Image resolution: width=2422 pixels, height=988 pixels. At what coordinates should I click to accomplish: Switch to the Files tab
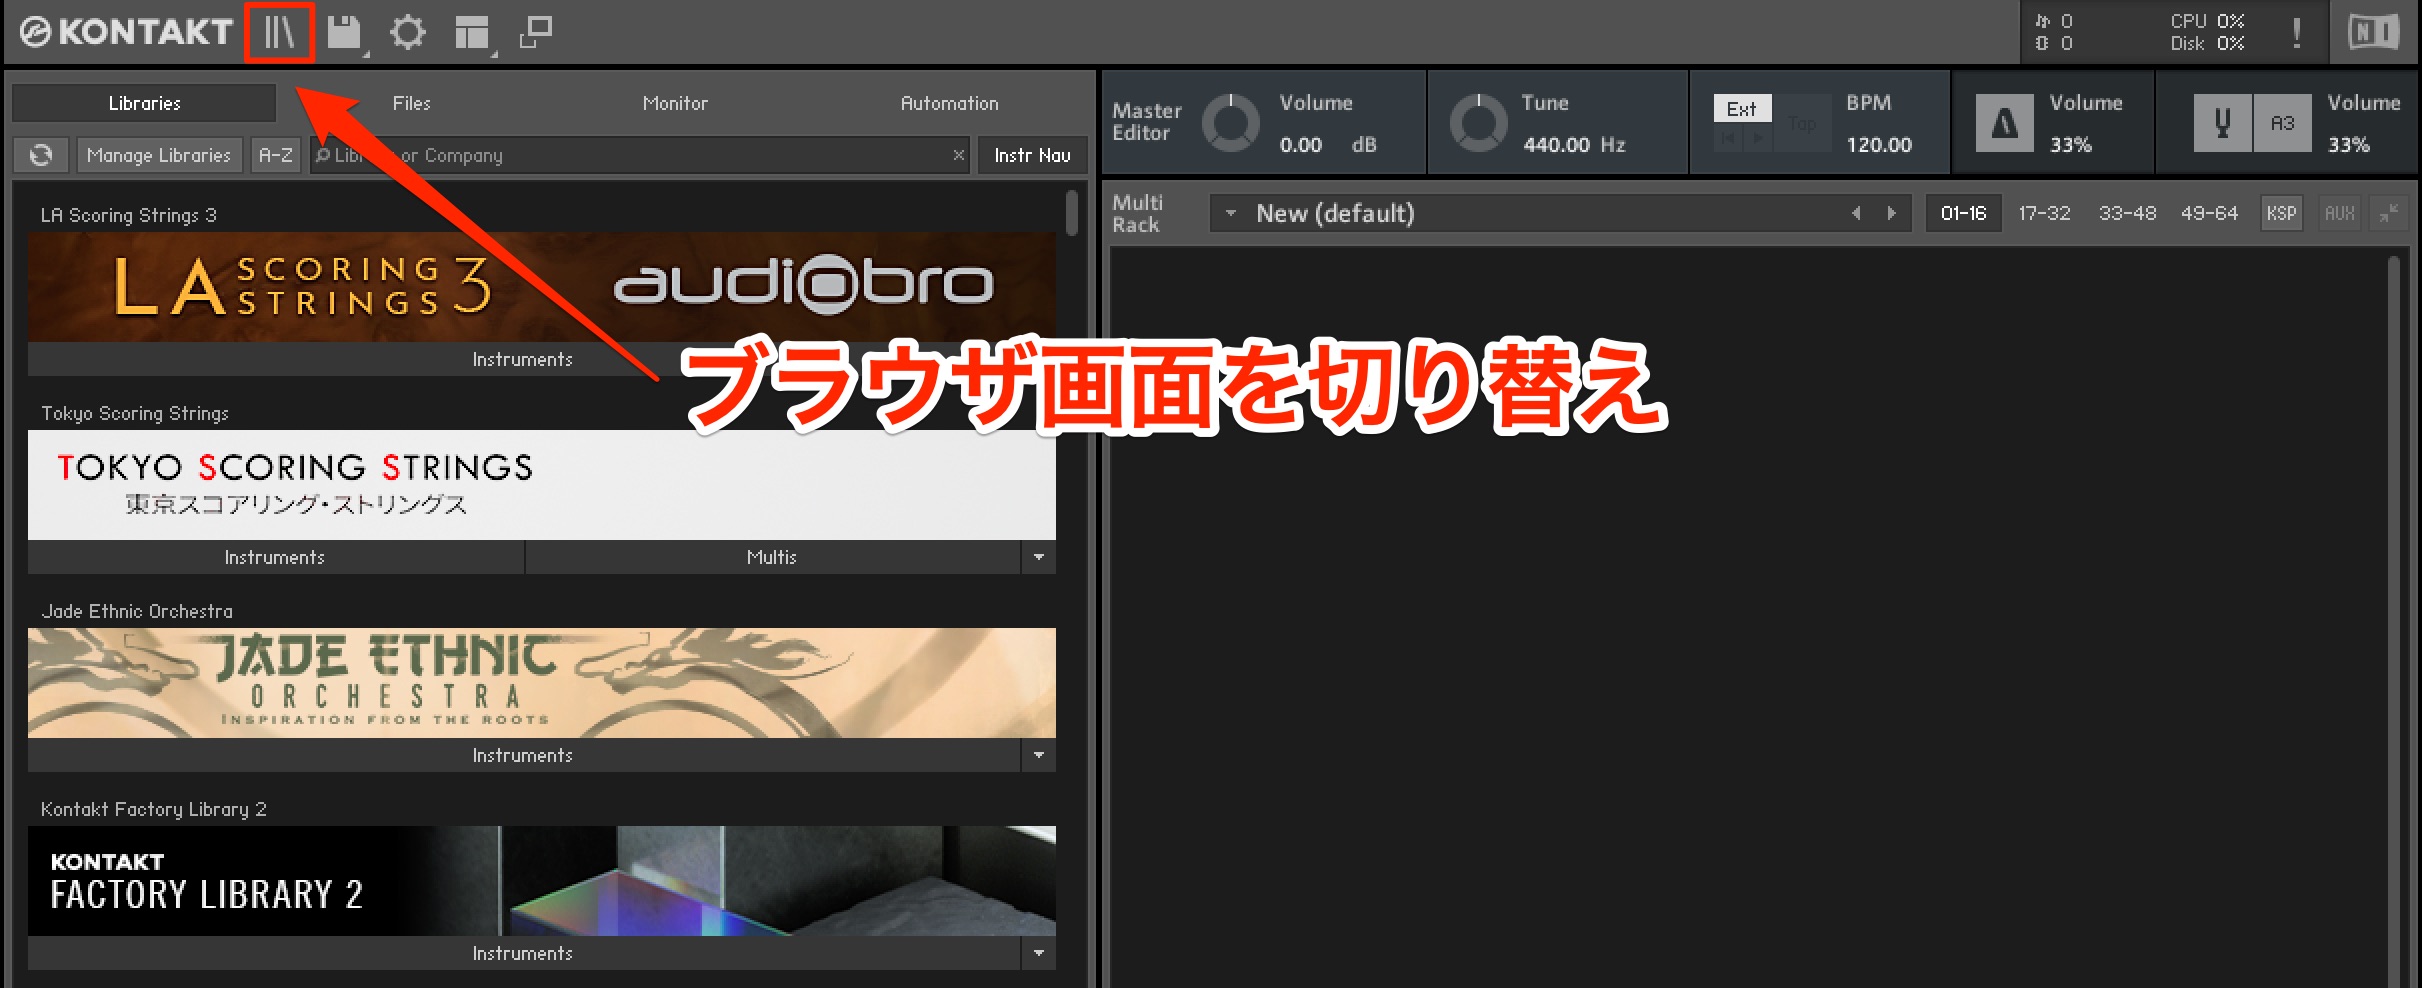point(411,103)
